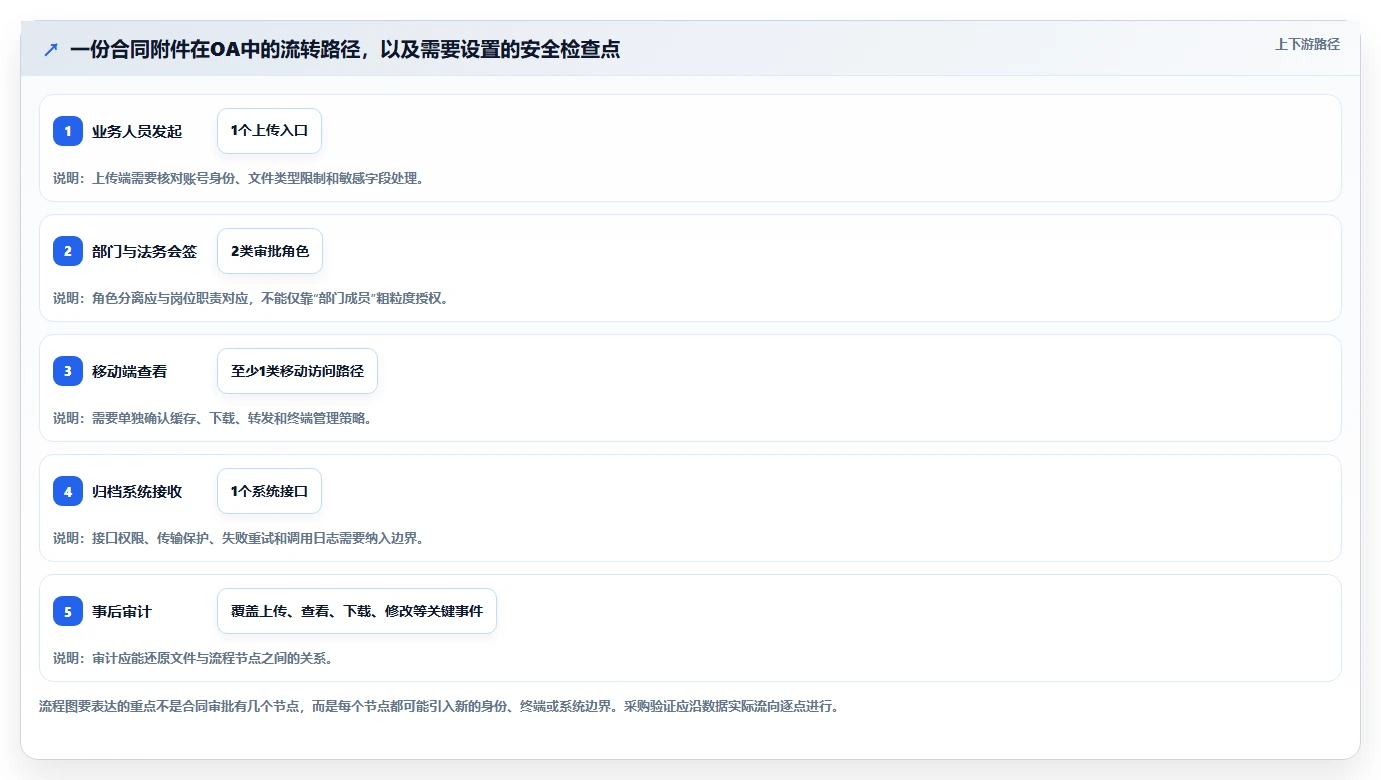Image resolution: width=1381 pixels, height=780 pixels.
Task: Click the 业务人员发起 step title
Action: tap(137, 132)
